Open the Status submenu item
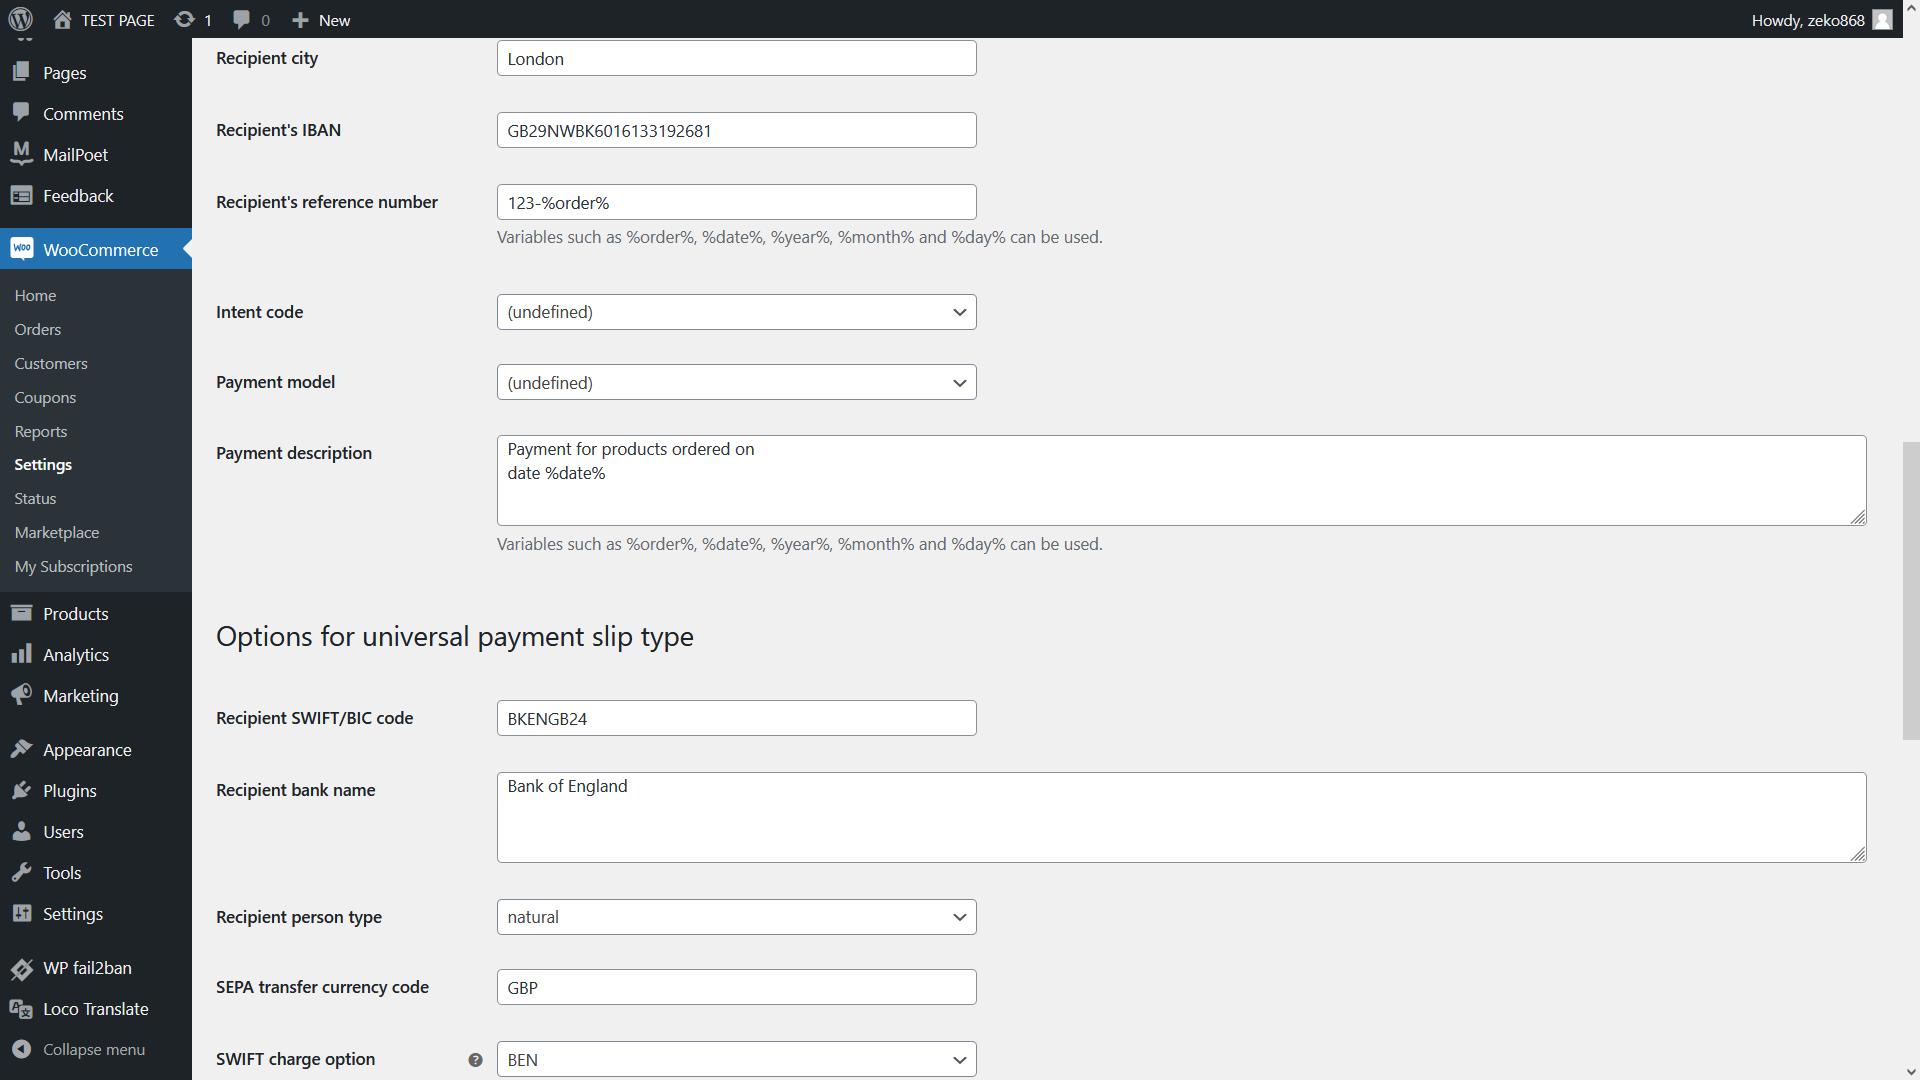1920x1080 pixels. (x=35, y=498)
